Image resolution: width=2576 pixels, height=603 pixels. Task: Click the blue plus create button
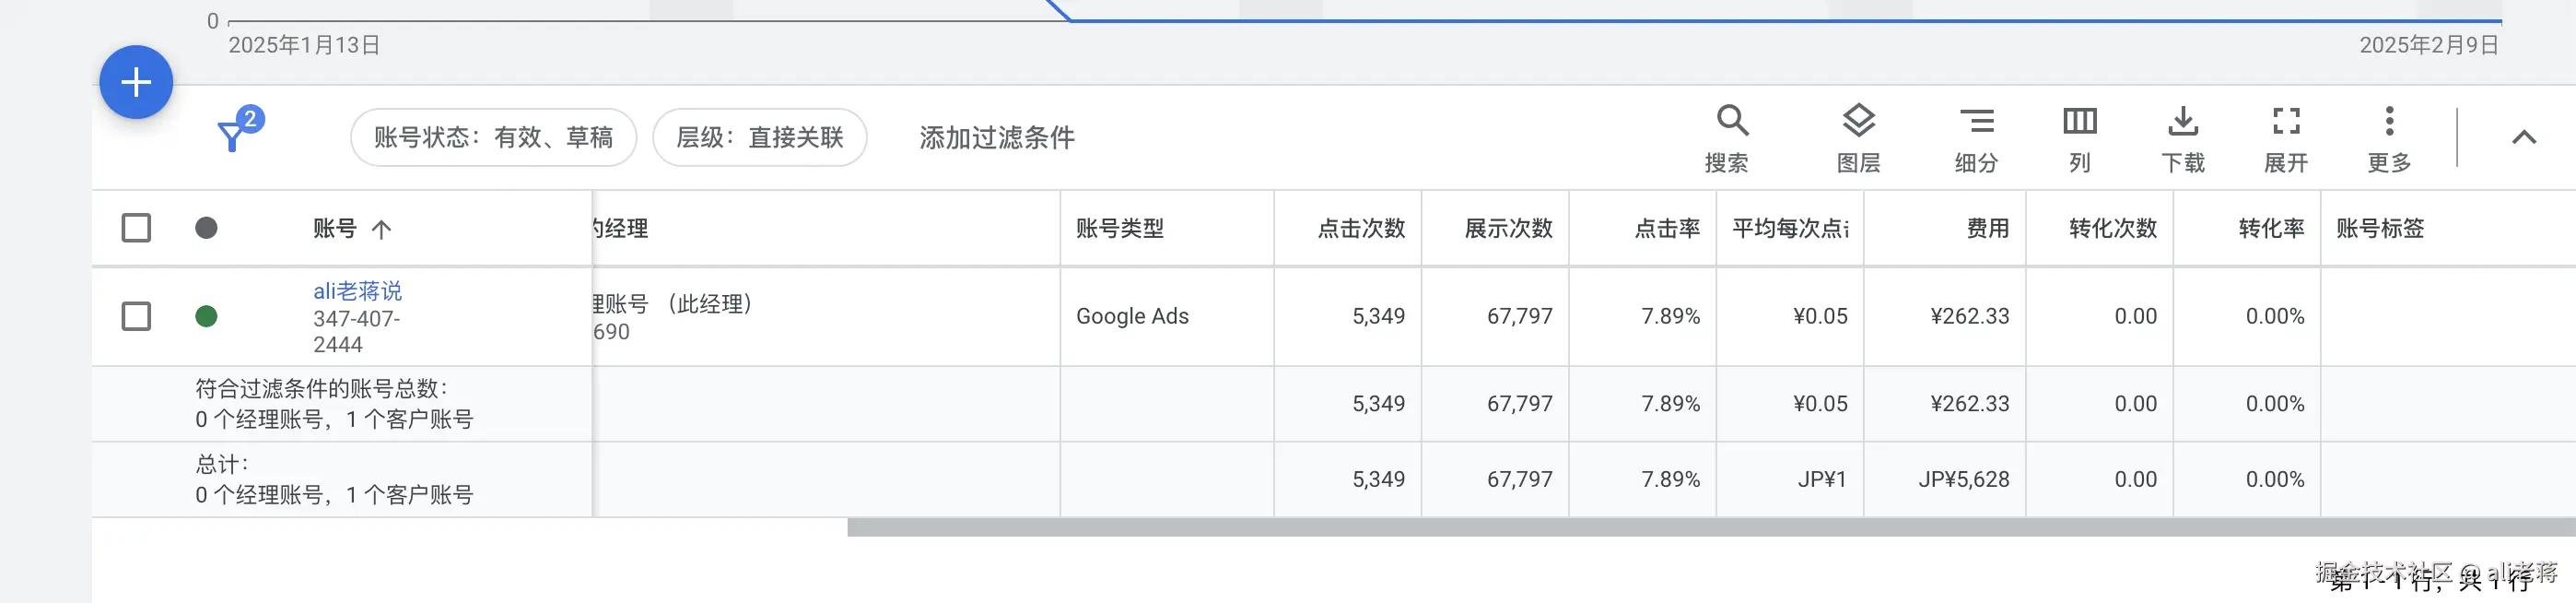[136, 82]
